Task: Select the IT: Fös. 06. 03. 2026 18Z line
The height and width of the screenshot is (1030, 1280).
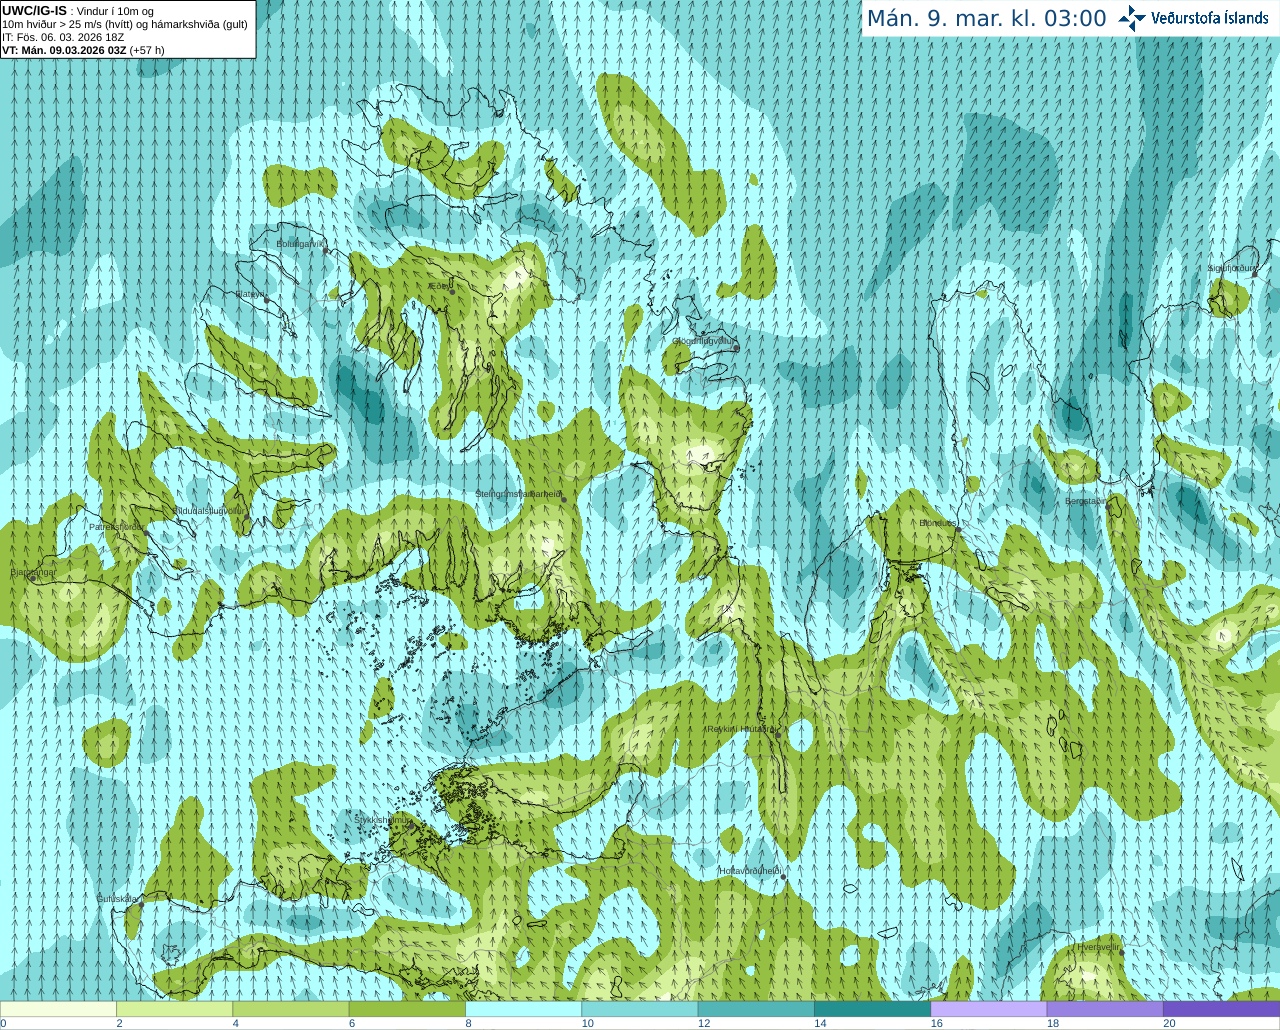Action: (63, 37)
